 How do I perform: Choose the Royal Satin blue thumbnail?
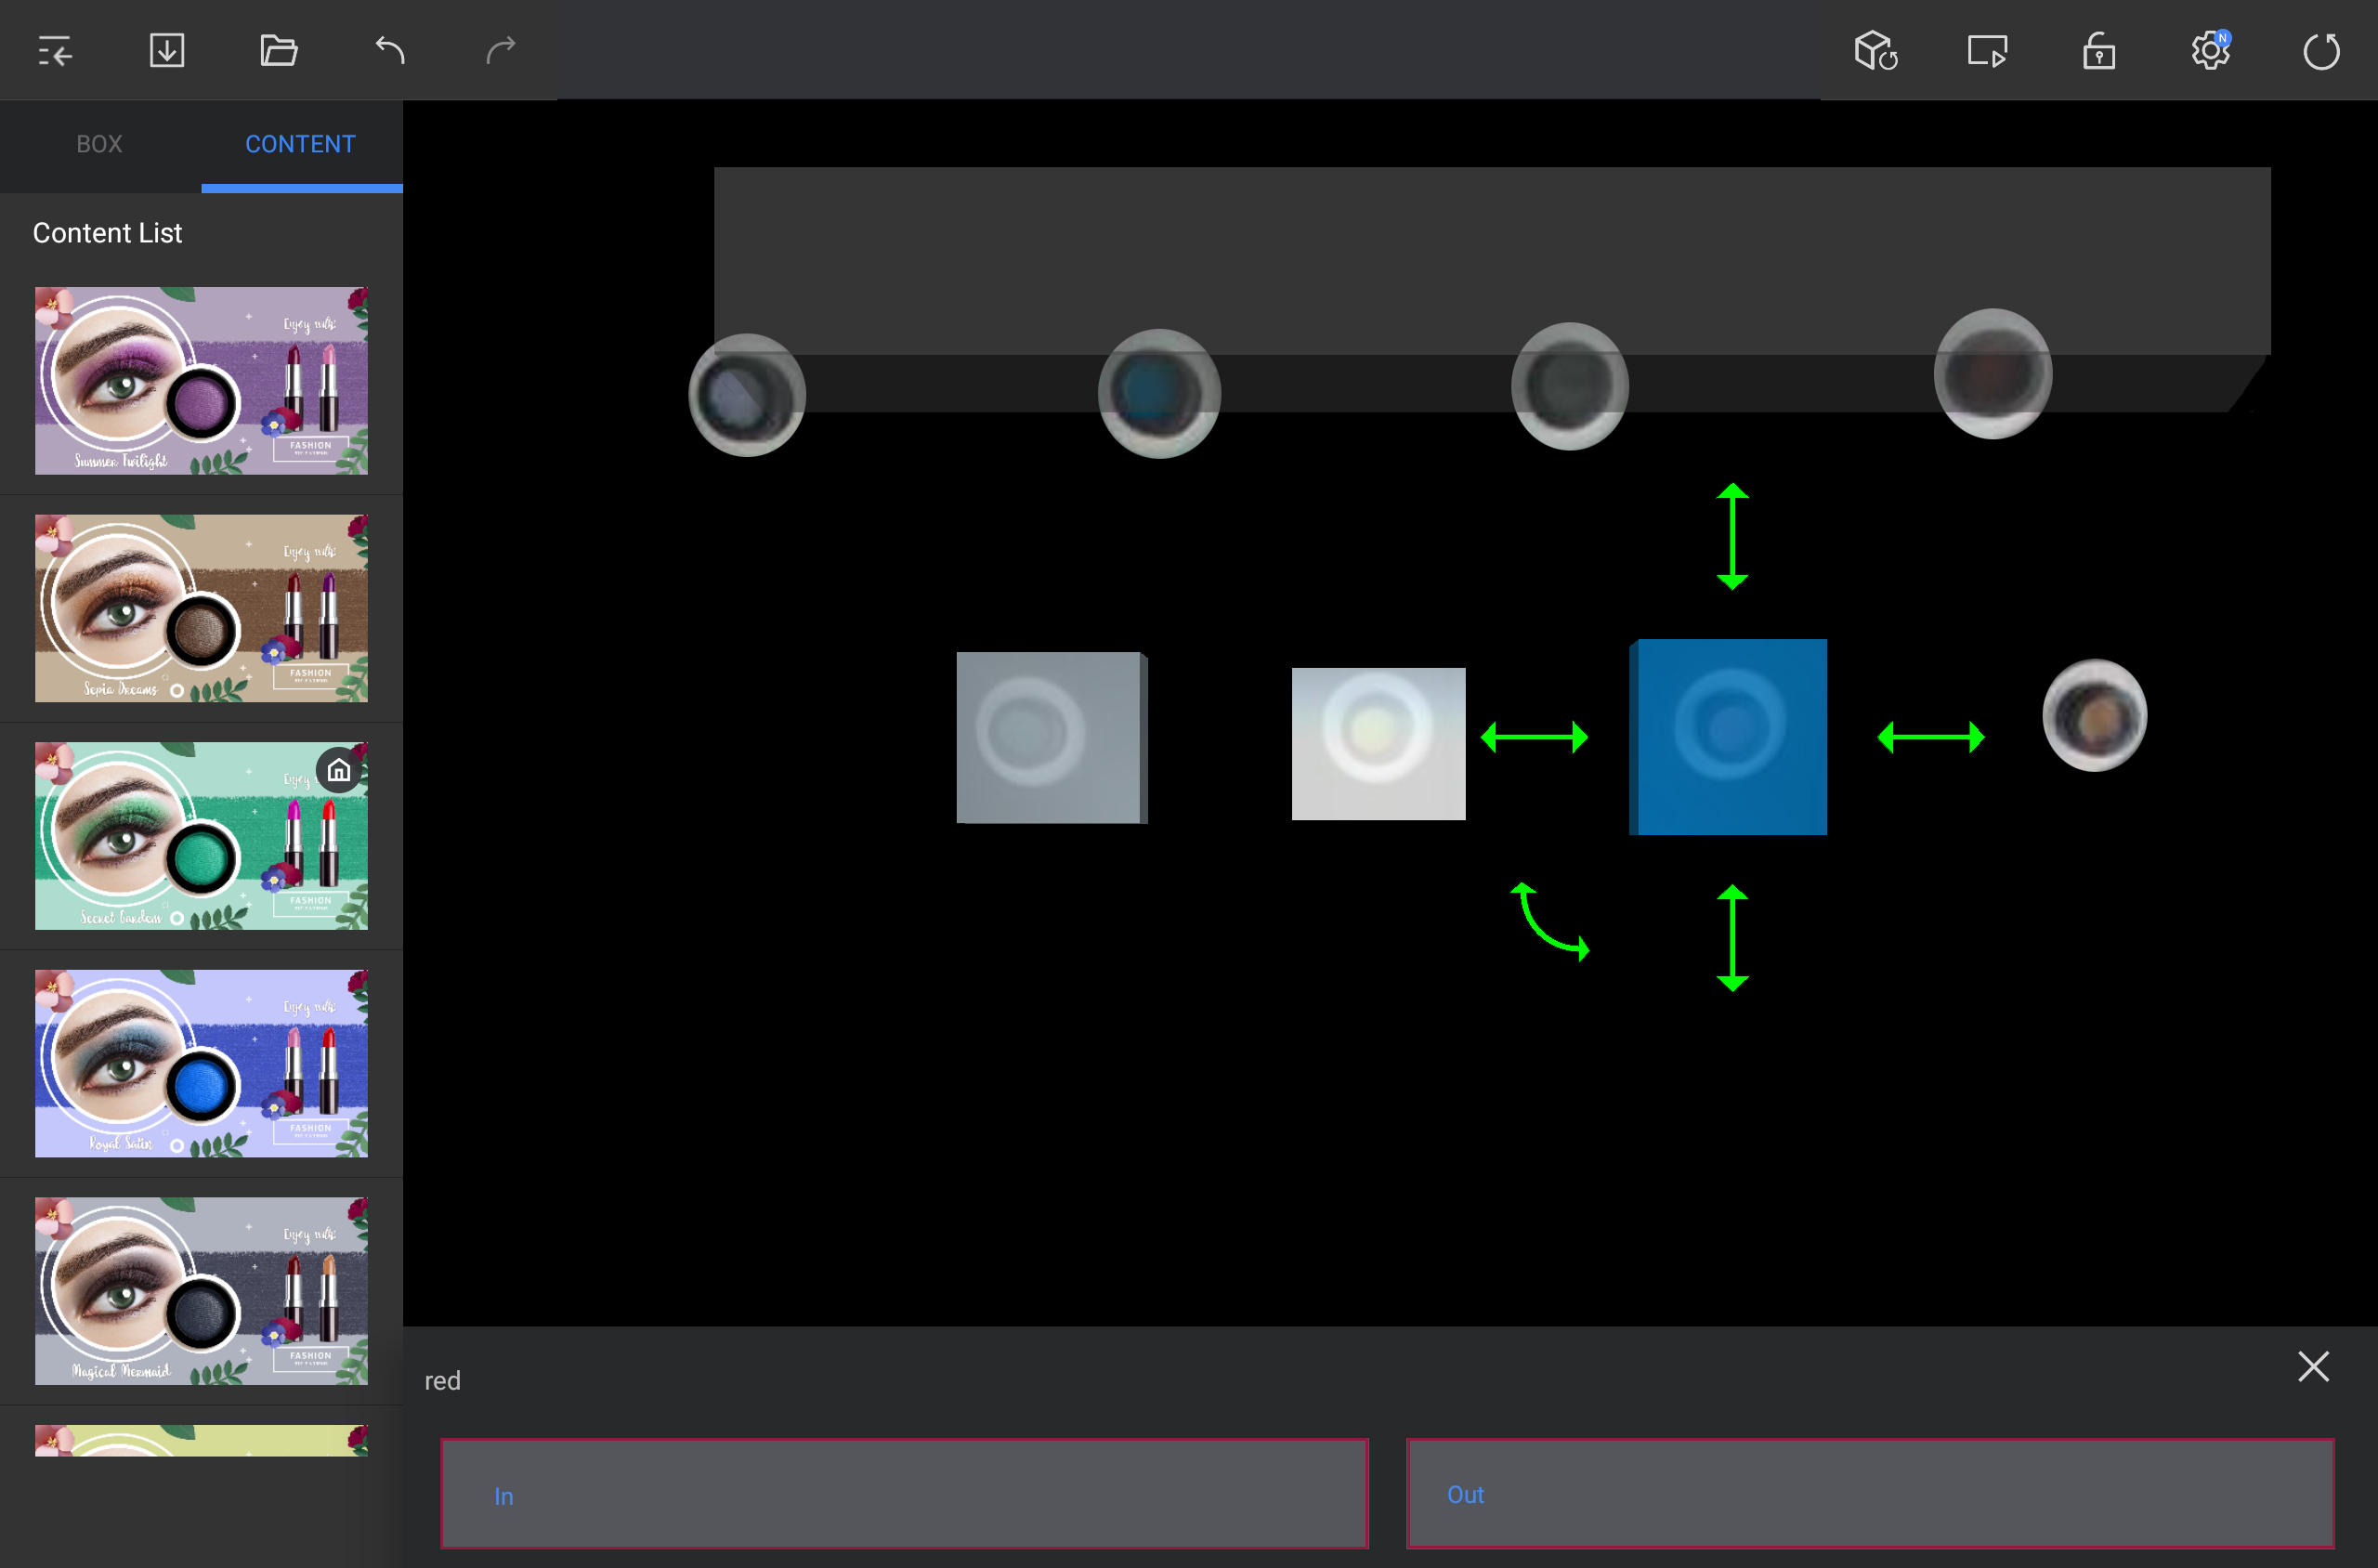(x=201, y=1063)
